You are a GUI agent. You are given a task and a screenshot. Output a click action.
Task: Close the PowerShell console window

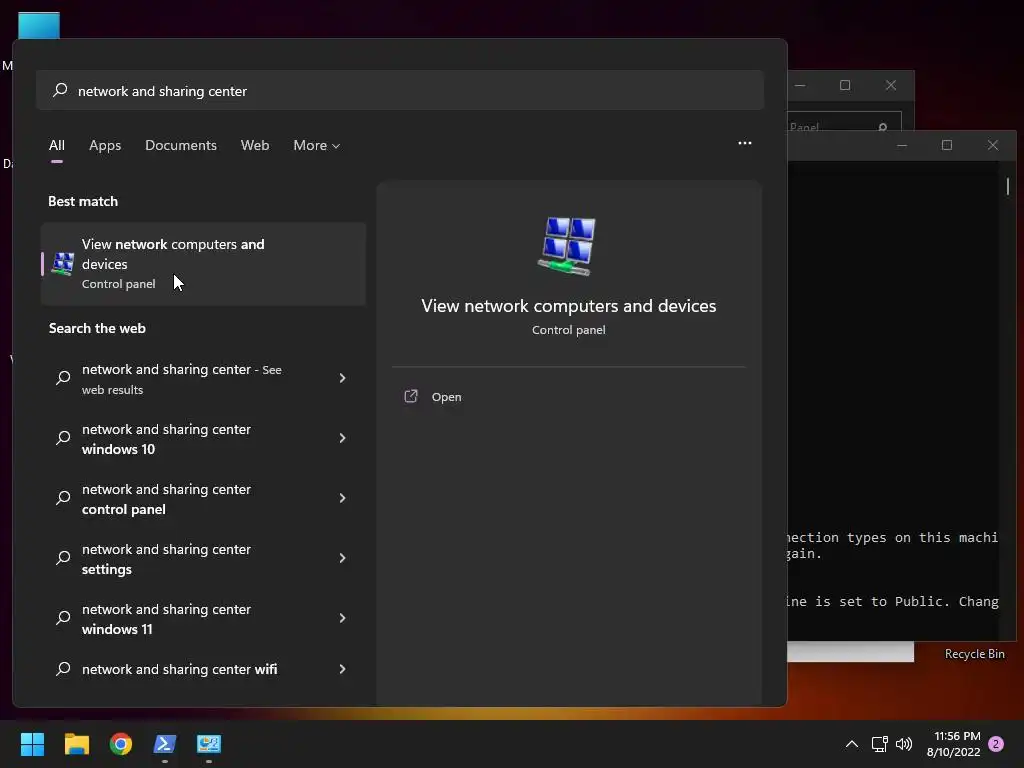coord(993,145)
